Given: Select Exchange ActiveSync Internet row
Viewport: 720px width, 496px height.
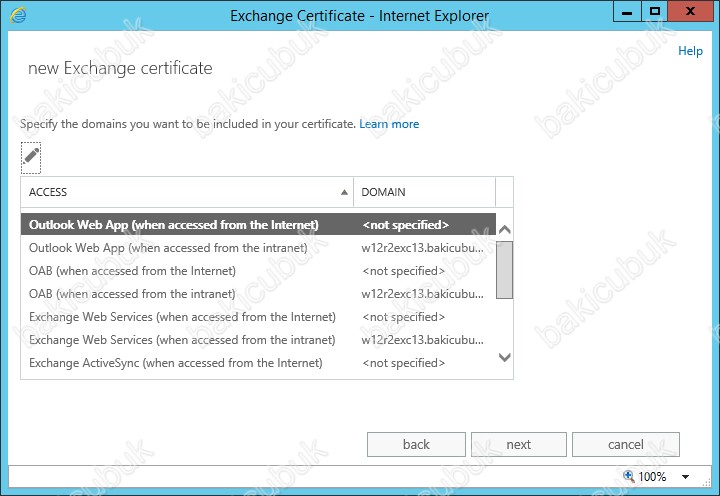Looking at the screenshot, I should 258,363.
